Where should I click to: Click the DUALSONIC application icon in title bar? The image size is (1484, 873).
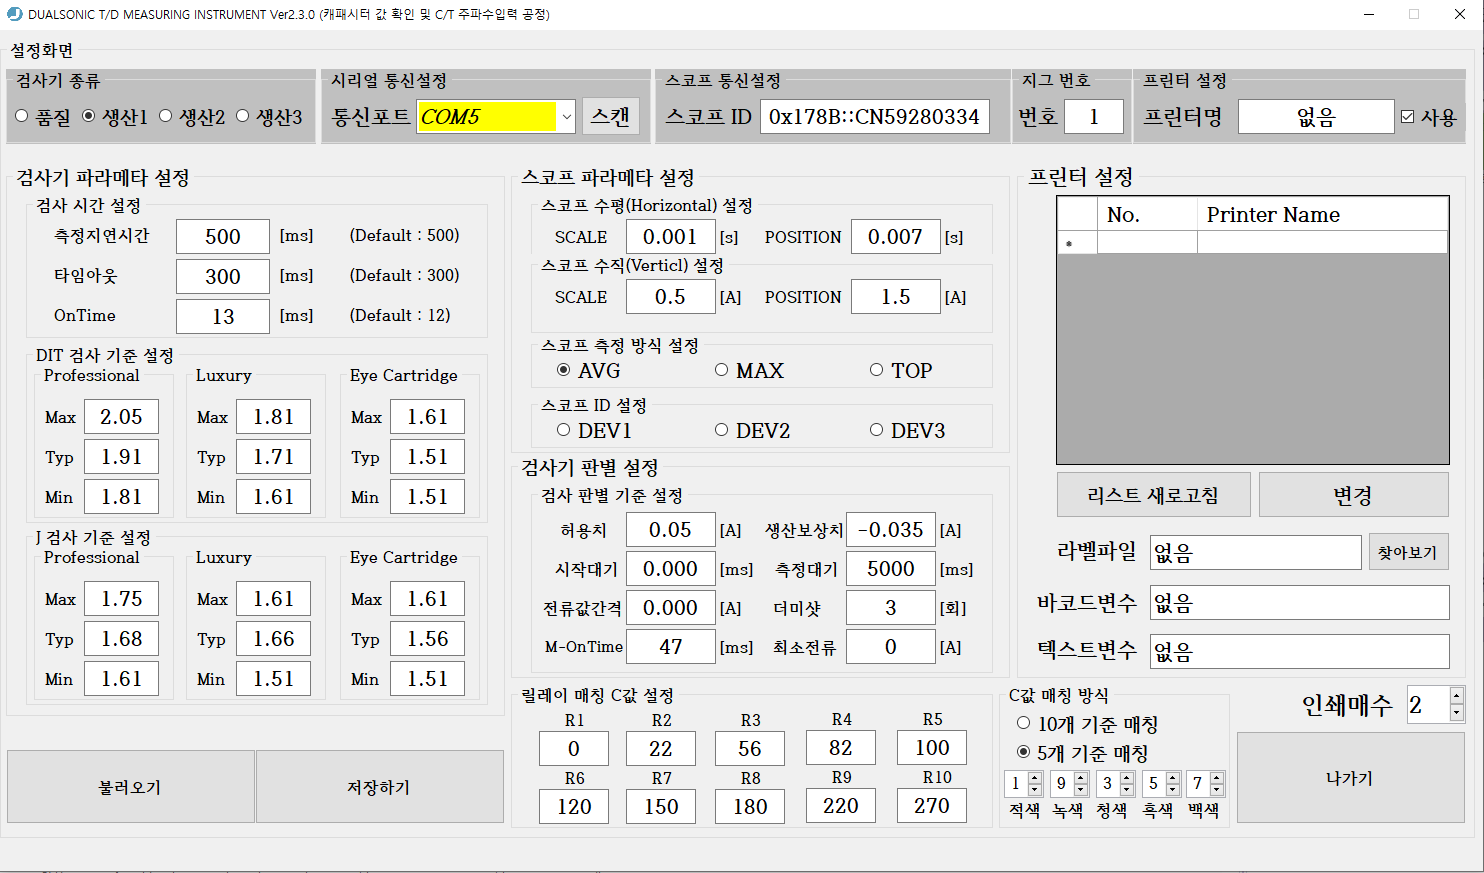pos(13,14)
